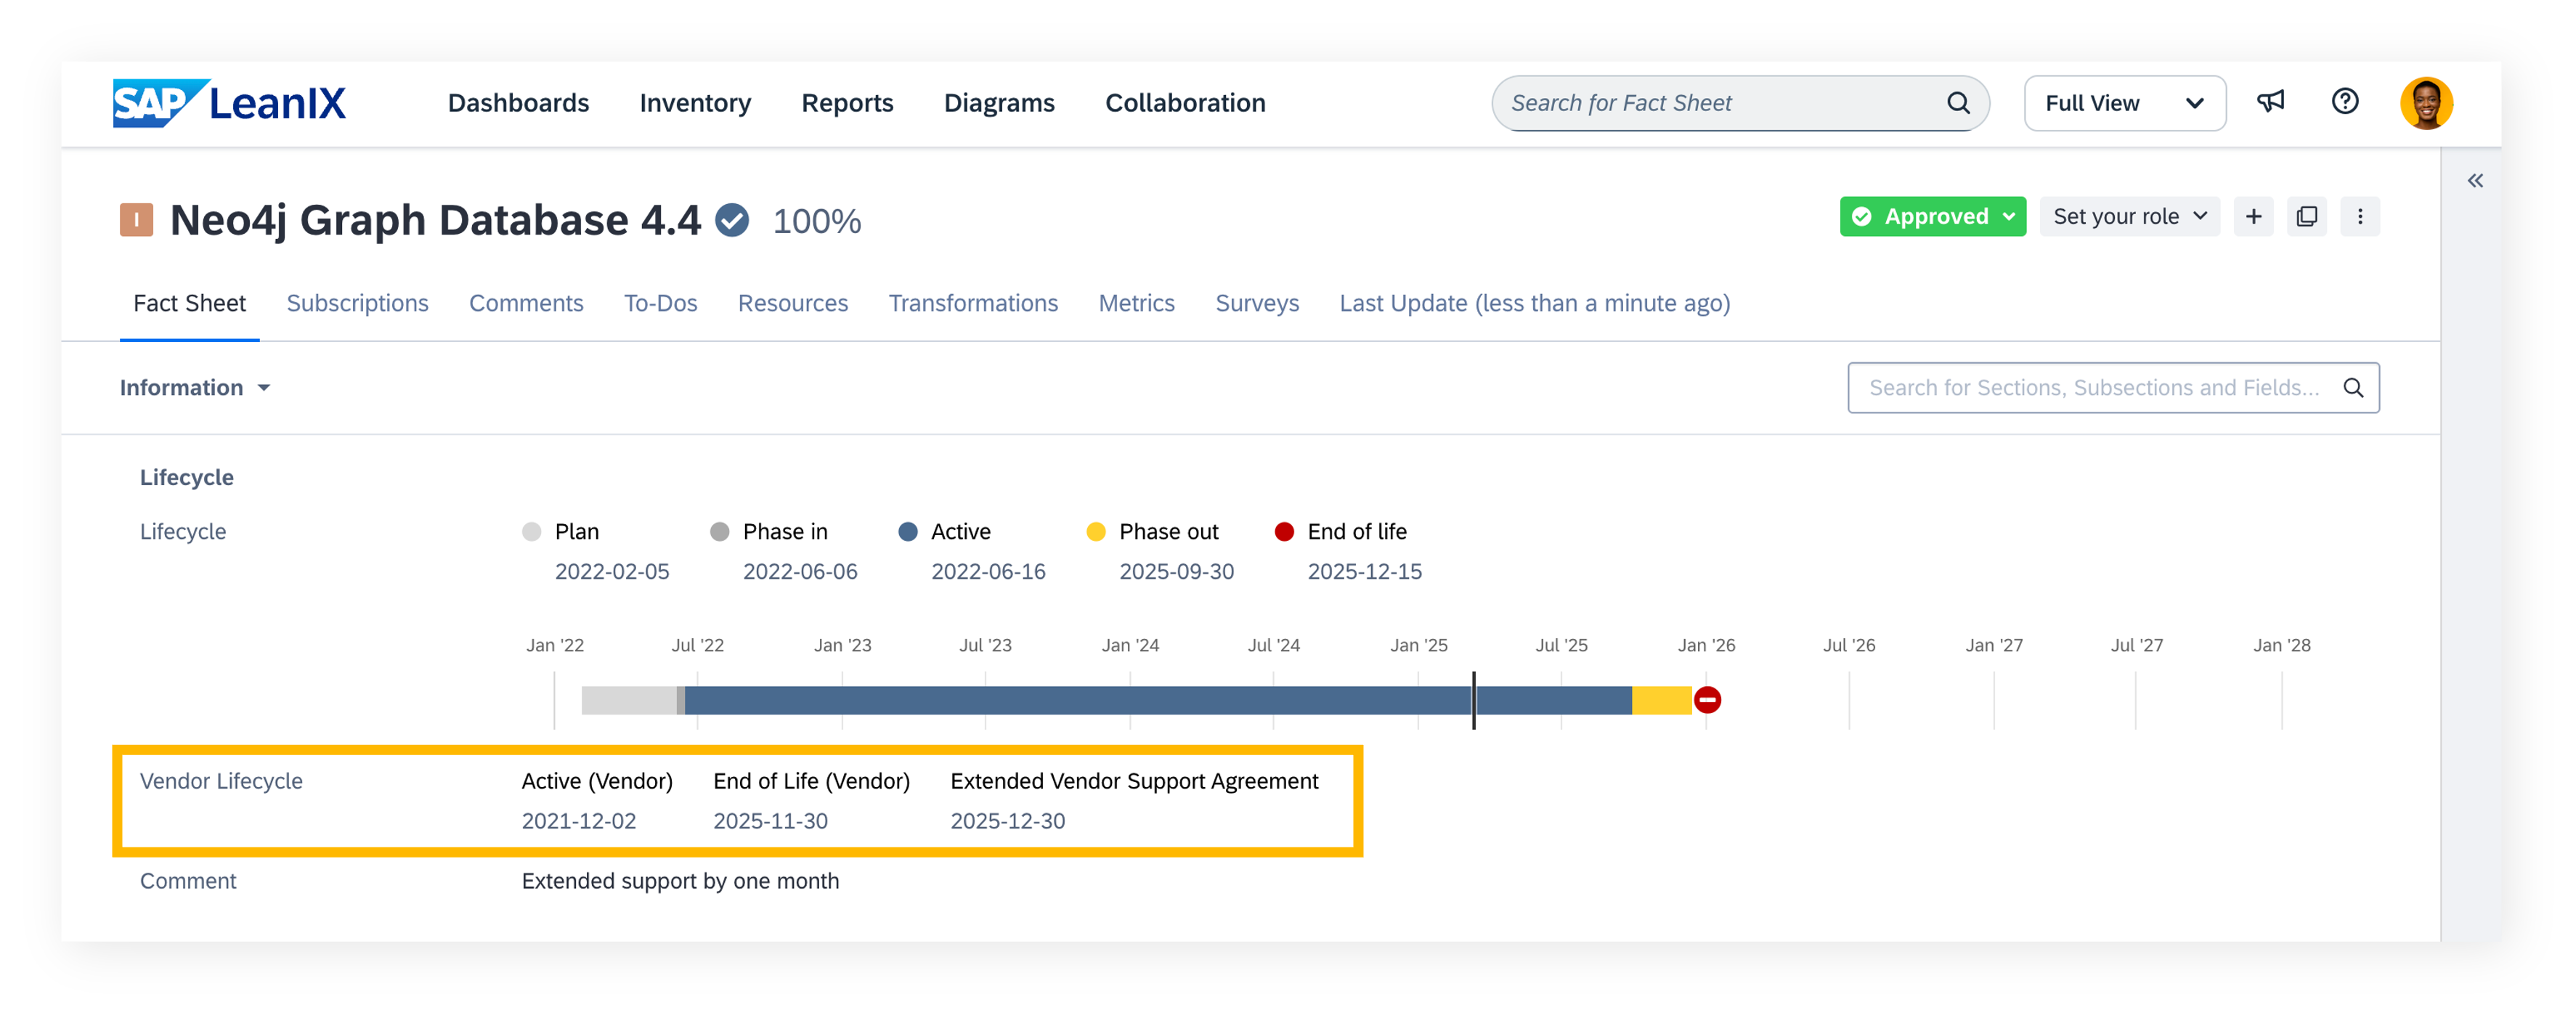Image resolution: width=2576 pixels, height=1018 pixels.
Task: Click the End of Life (Vendor) date 2025-11-30
Action: (770, 821)
